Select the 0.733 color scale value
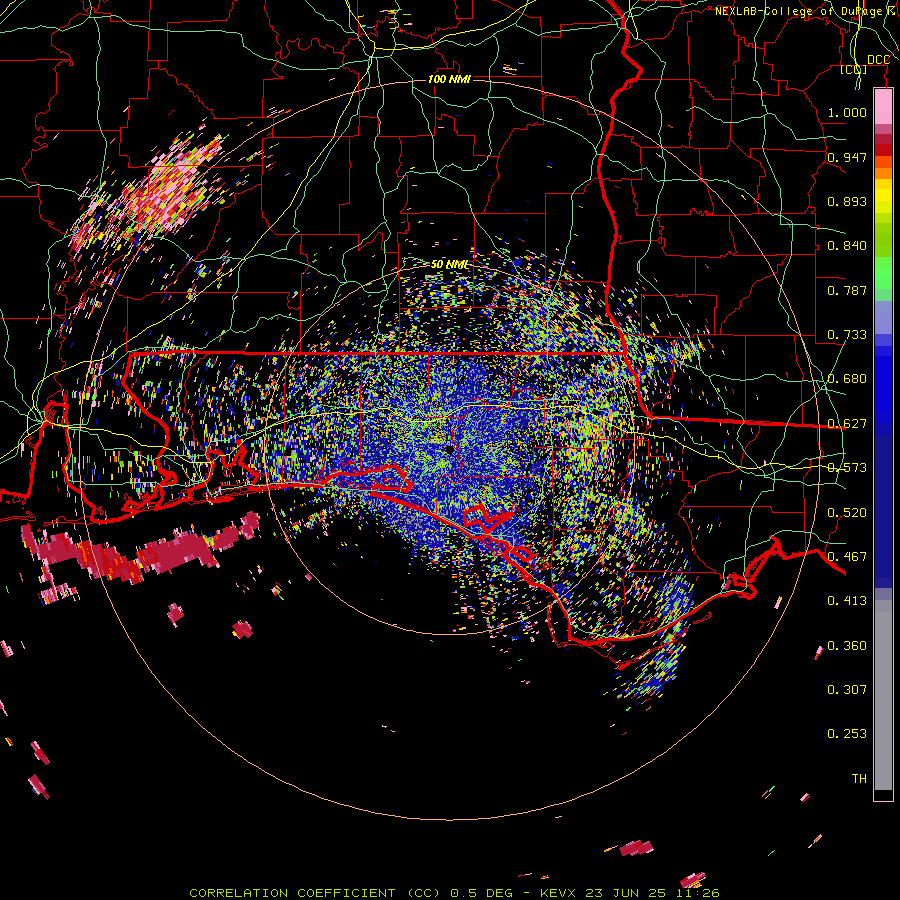This screenshot has height=900, width=900. point(847,335)
